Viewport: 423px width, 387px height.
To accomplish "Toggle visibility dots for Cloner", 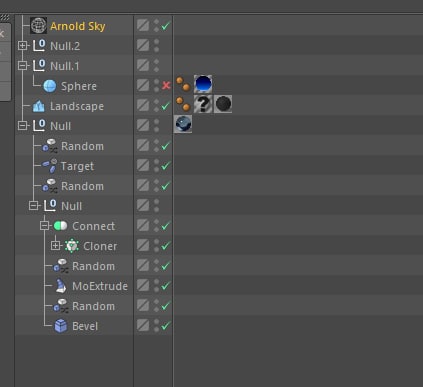I will pyautogui.click(x=156, y=246).
